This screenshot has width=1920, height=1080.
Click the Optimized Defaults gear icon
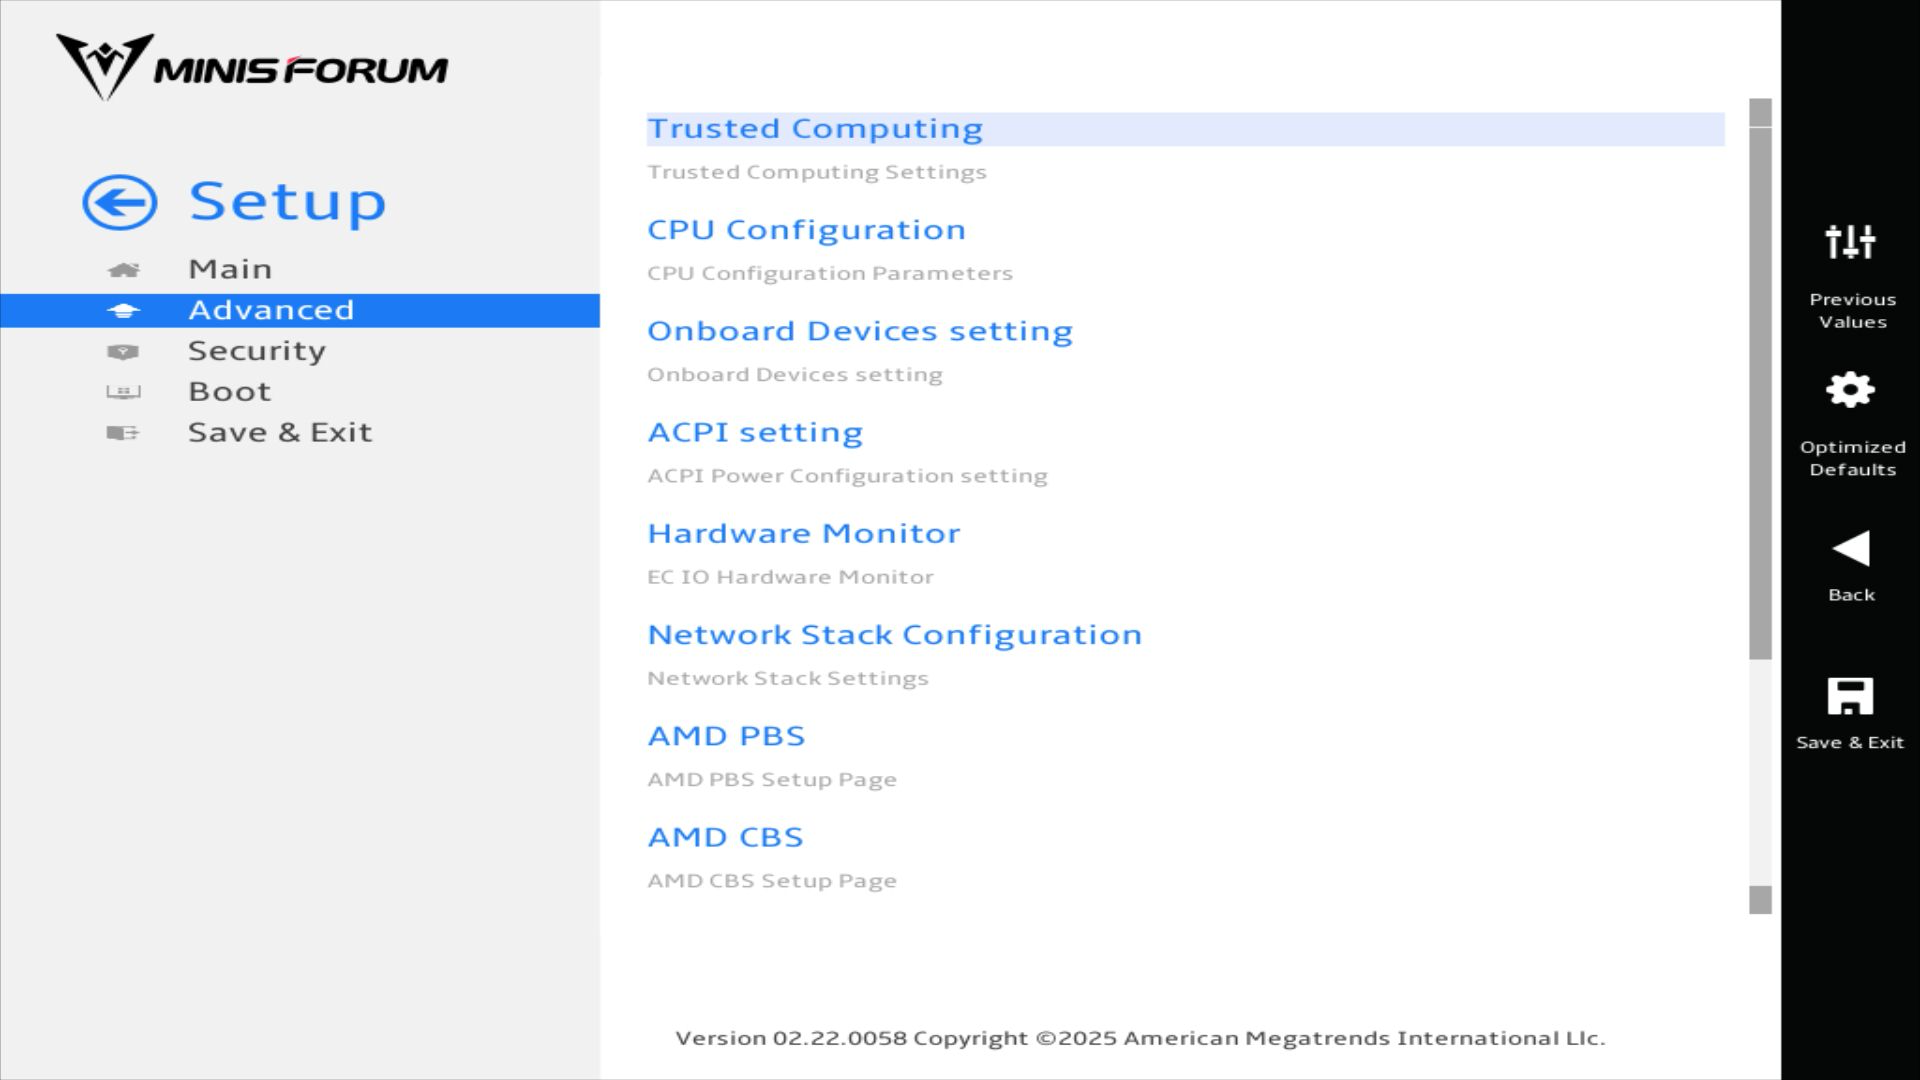coord(1850,390)
